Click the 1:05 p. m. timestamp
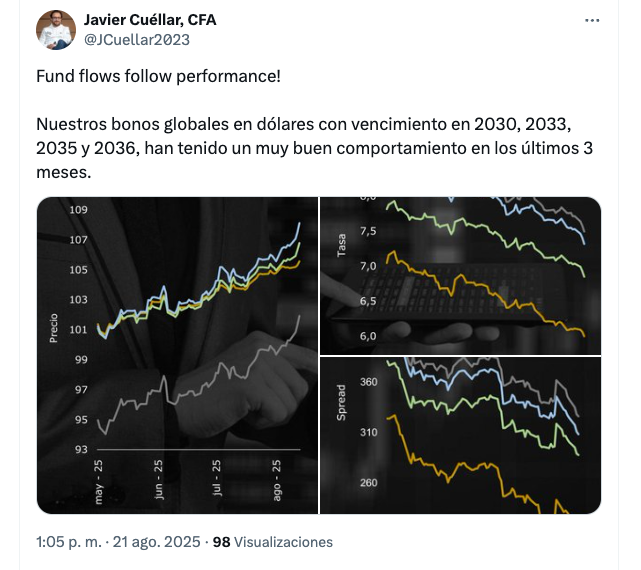The height and width of the screenshot is (570, 641). pos(70,542)
